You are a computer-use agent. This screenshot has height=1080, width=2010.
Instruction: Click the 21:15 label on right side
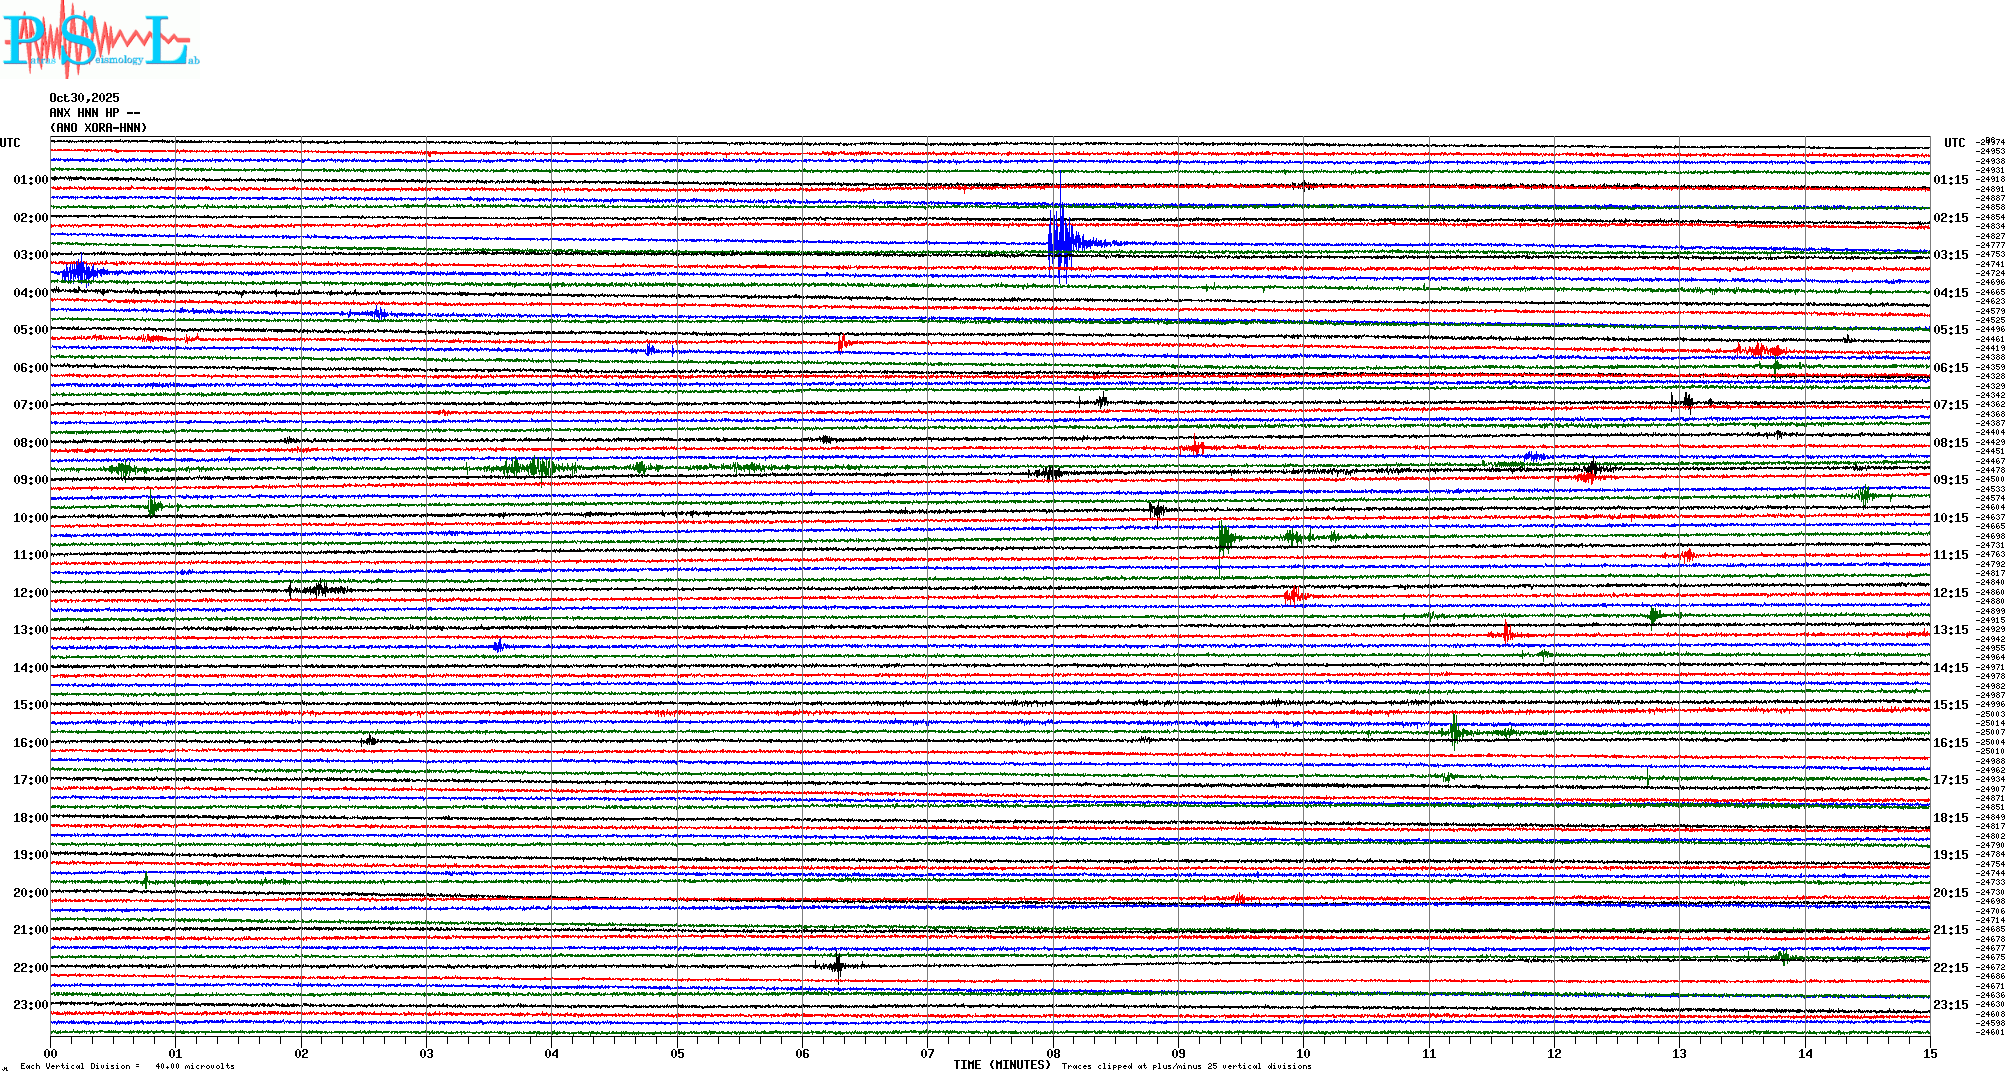[x=1950, y=930]
